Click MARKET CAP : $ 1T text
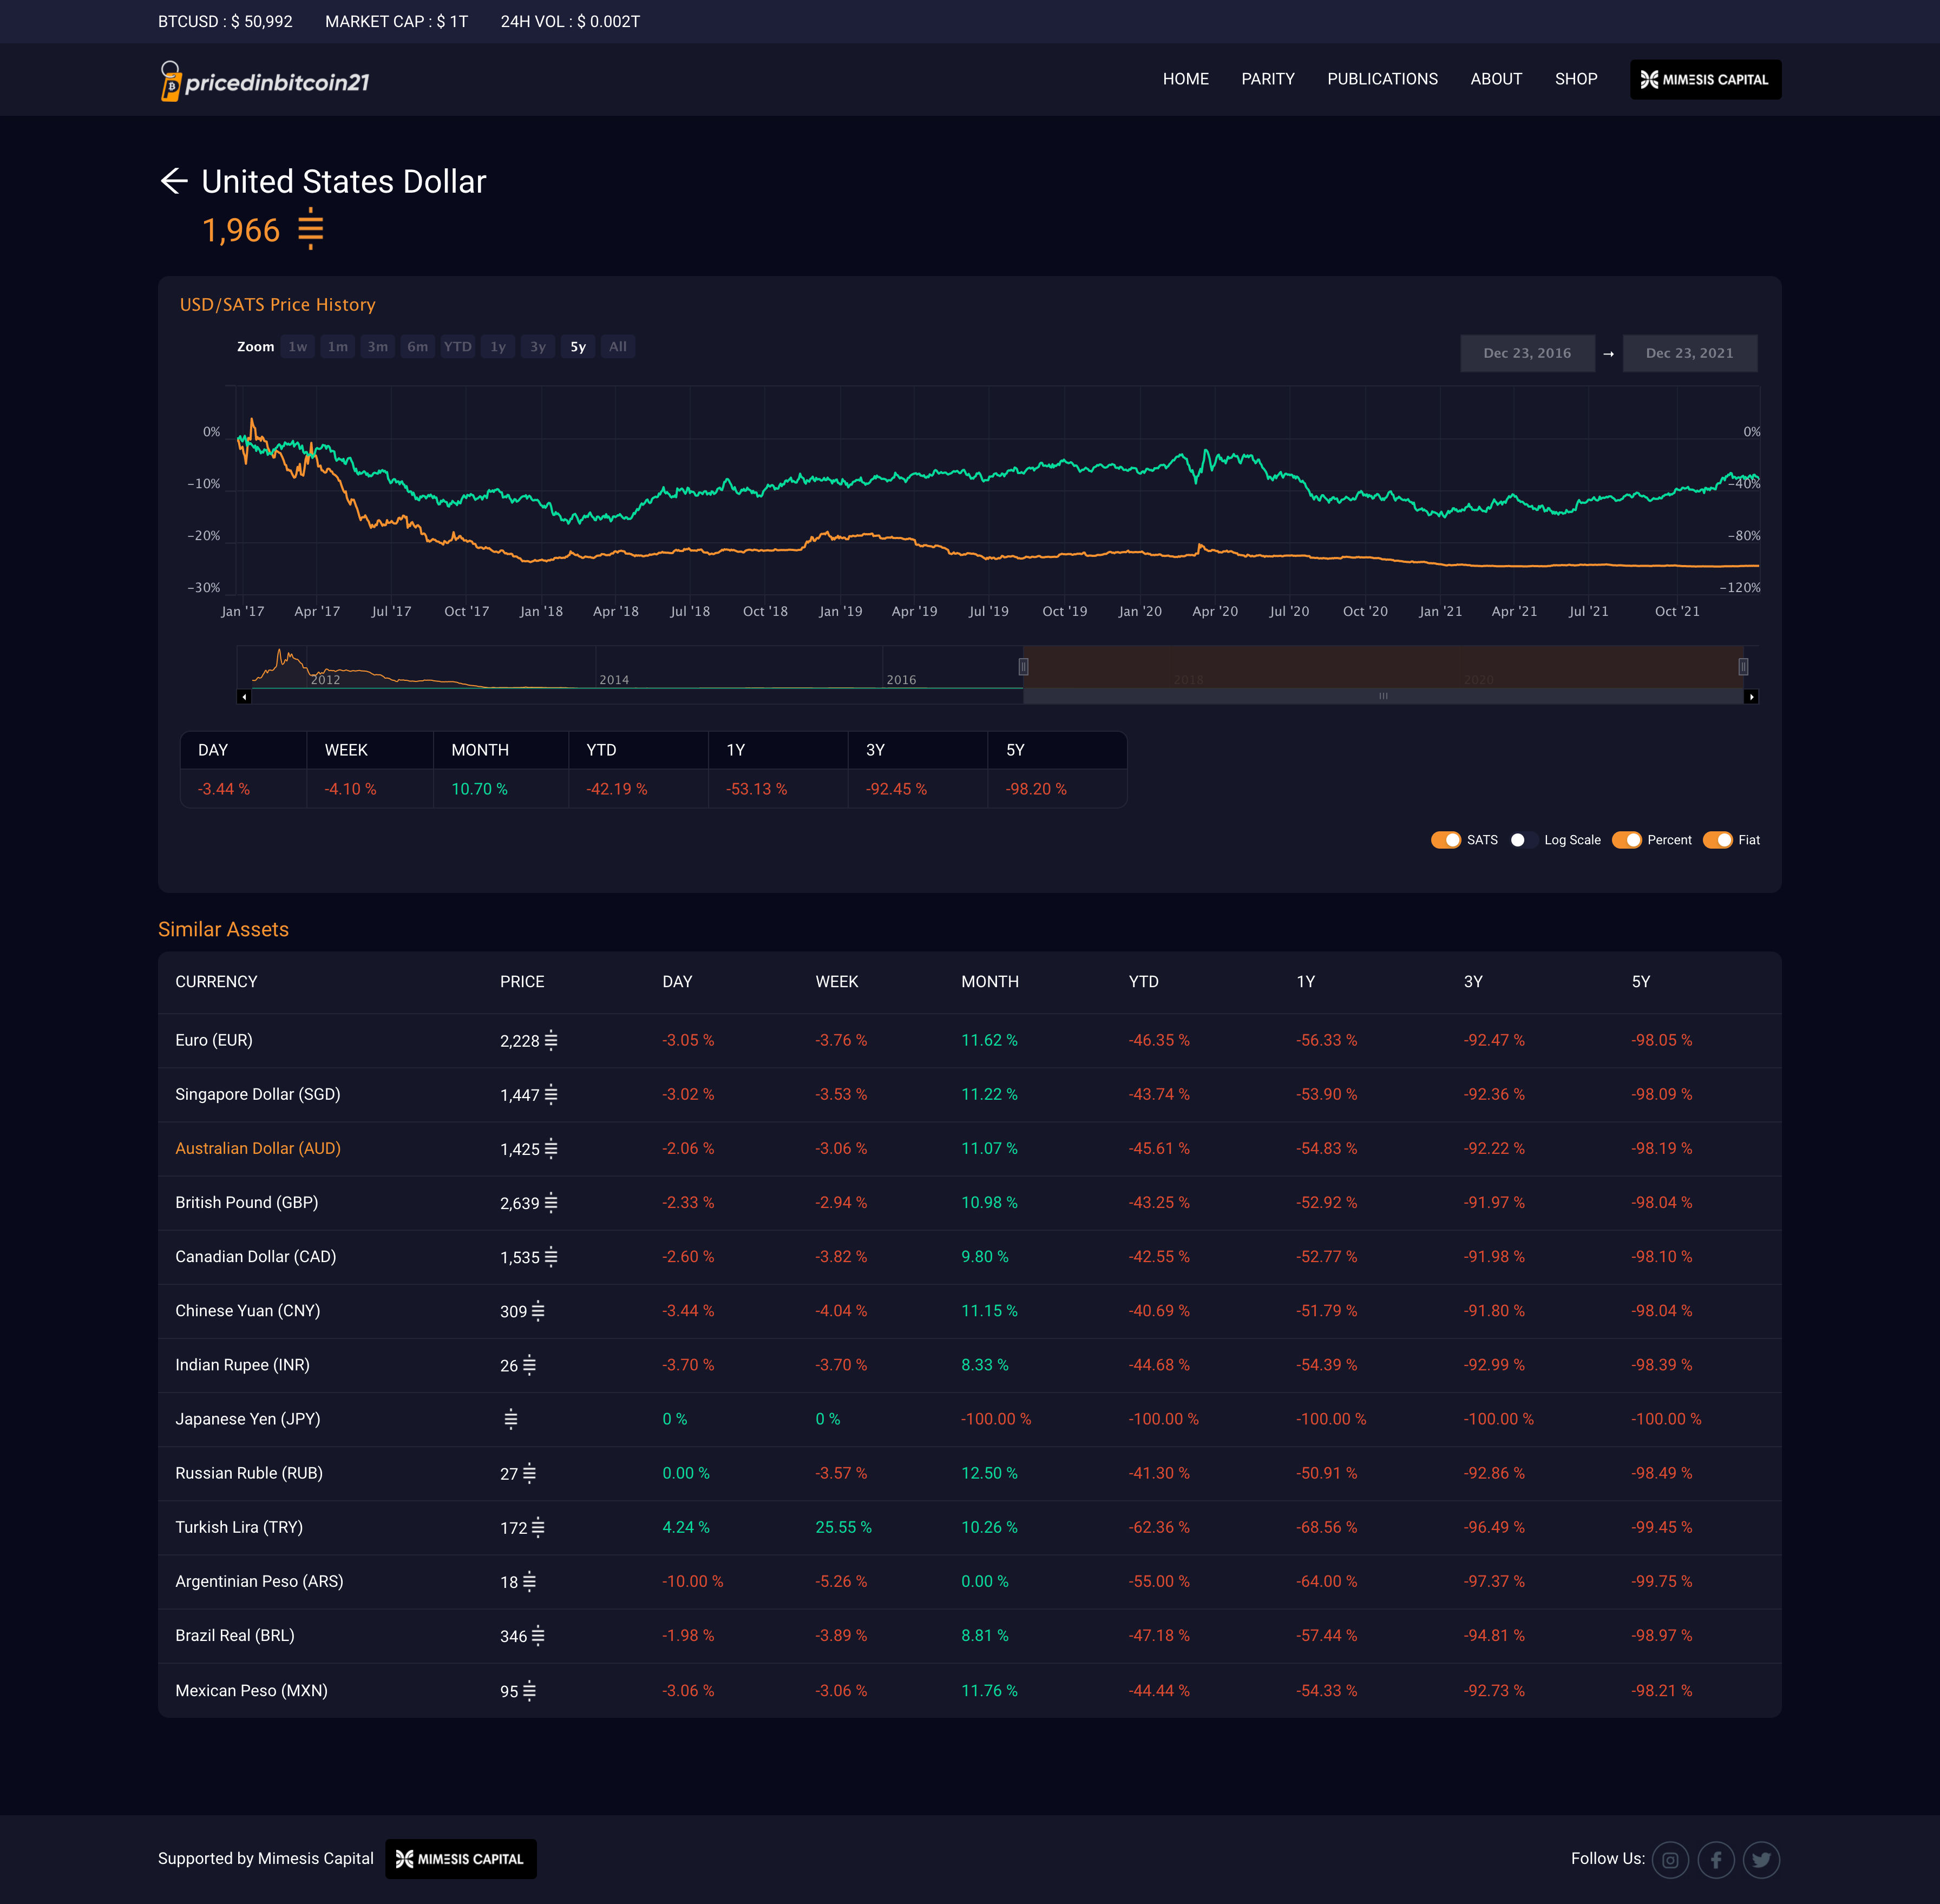Viewport: 1940px width, 1904px height. (396, 21)
